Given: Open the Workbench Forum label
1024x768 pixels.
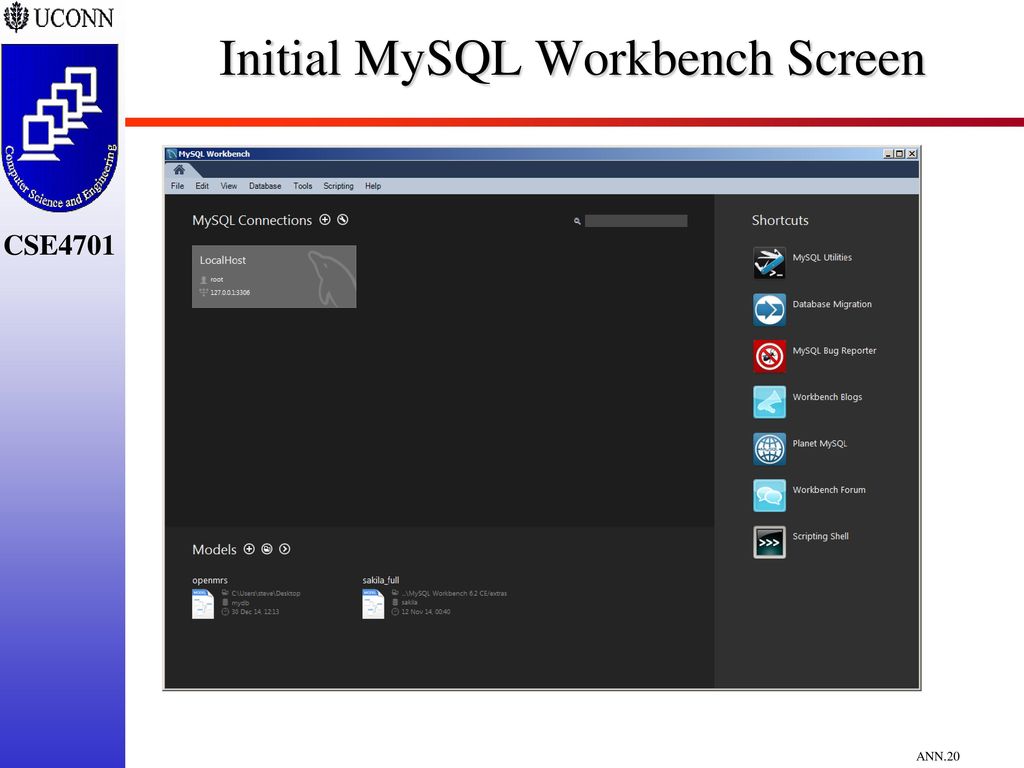Looking at the screenshot, I should tap(829, 490).
